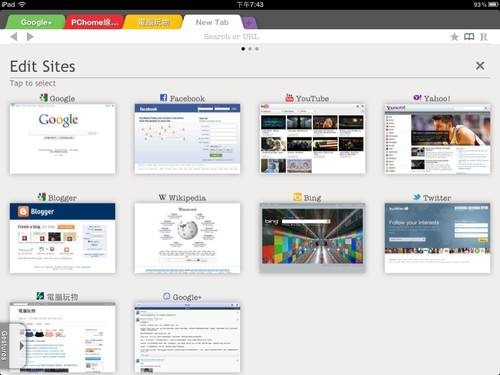Tap the Search or URL field
Image resolution: width=500 pixels, height=375 pixels.
pos(231,36)
